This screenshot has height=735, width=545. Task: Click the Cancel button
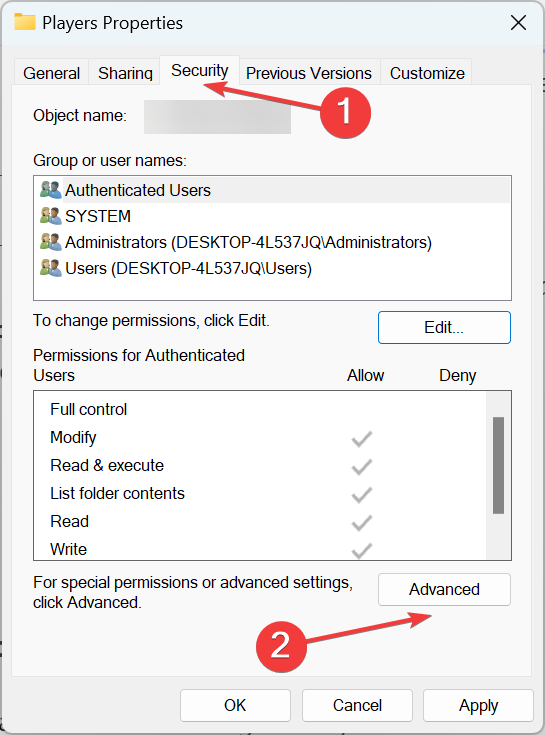[x=357, y=705]
